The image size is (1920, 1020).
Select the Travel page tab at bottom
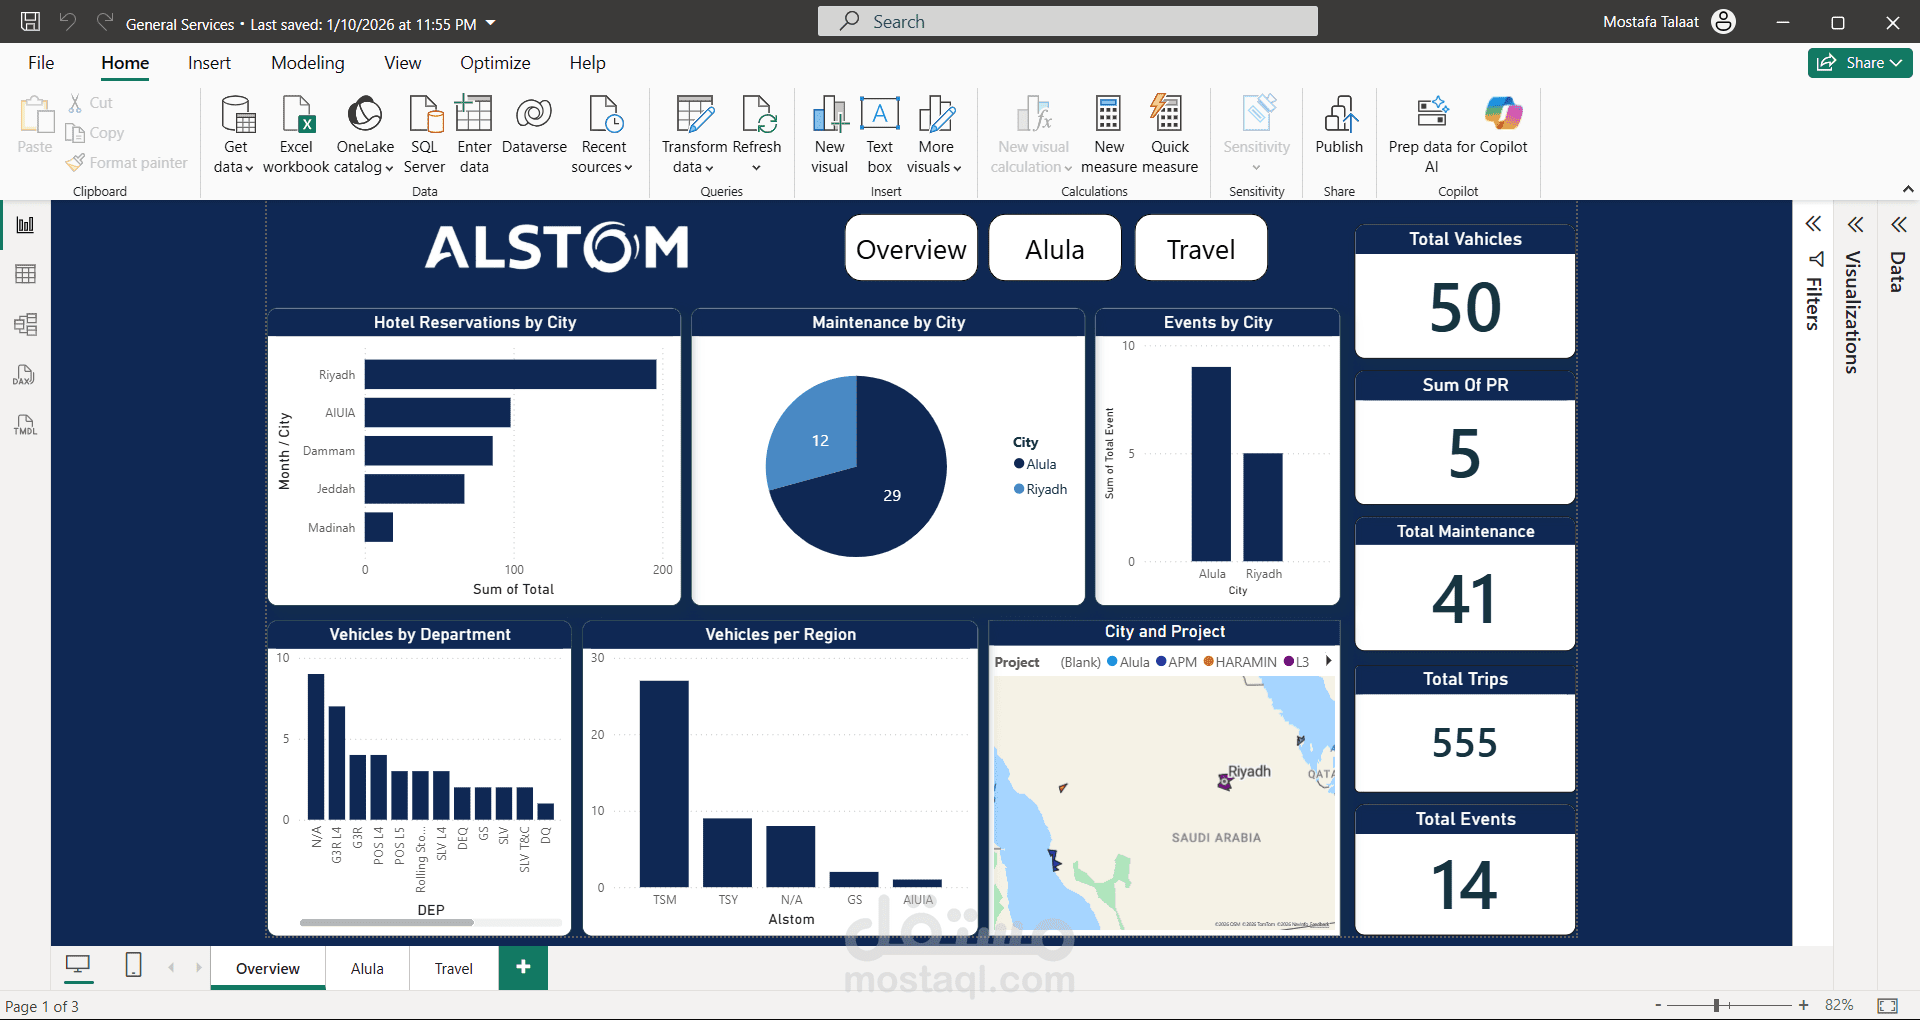click(x=454, y=968)
